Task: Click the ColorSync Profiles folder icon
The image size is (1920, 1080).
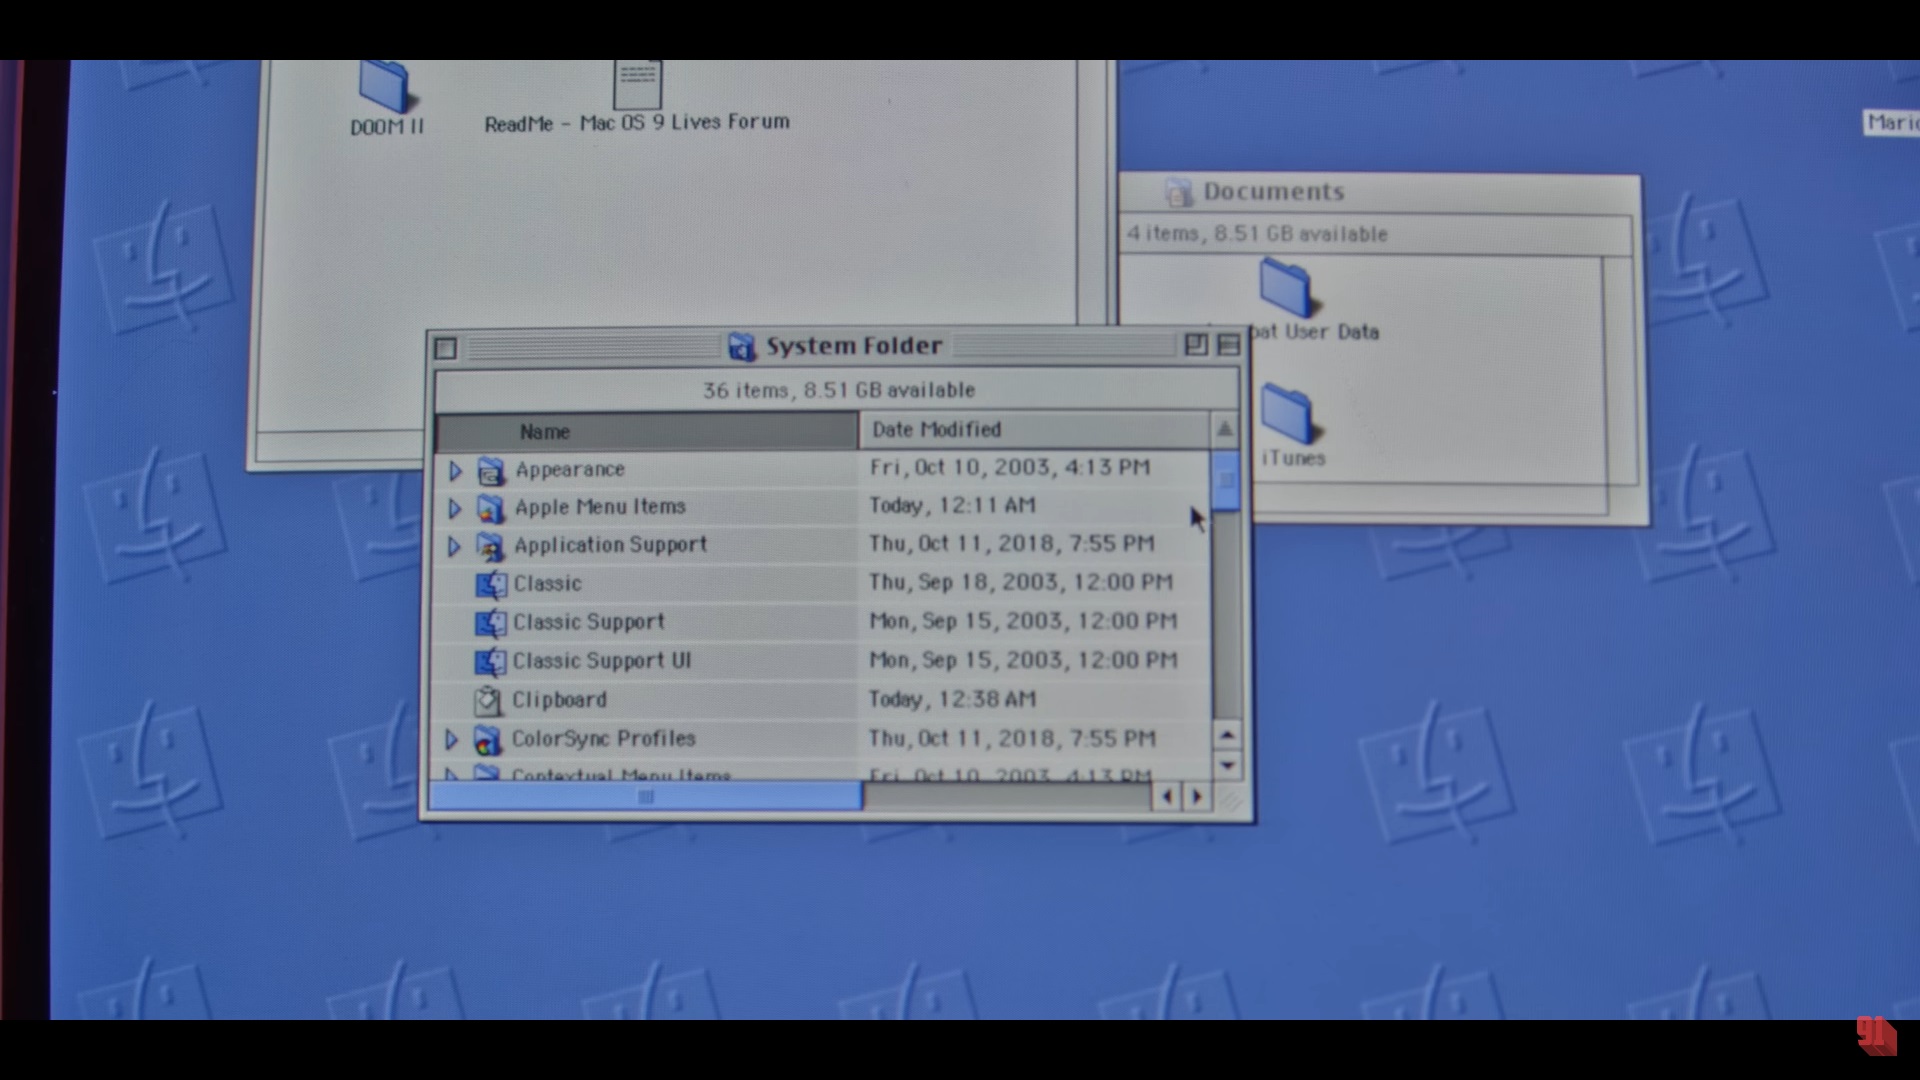Action: (x=487, y=740)
